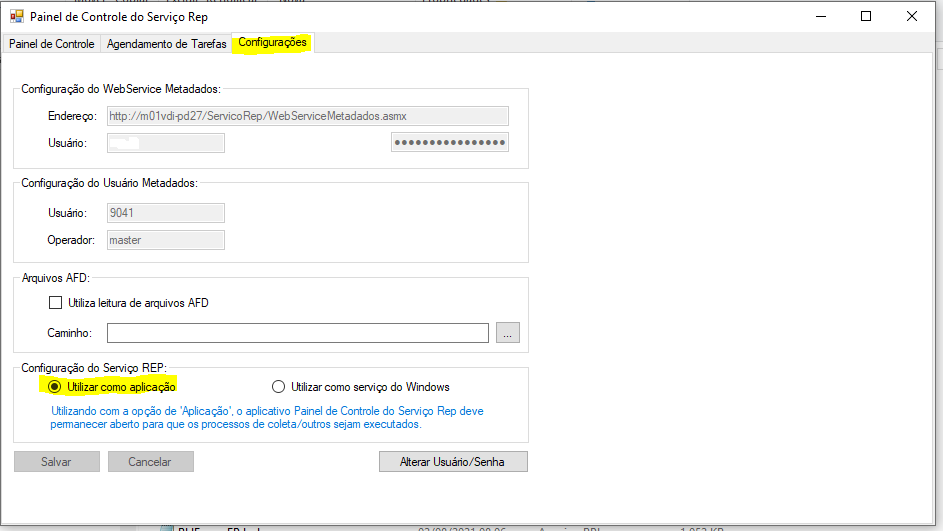Screen dimensions: 943x531
Task: Click the Operador field containing master
Action: click(x=165, y=240)
